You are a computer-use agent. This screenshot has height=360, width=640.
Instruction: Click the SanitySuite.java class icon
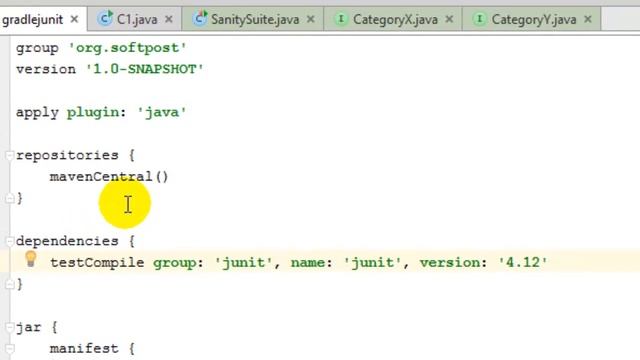[x=200, y=18]
